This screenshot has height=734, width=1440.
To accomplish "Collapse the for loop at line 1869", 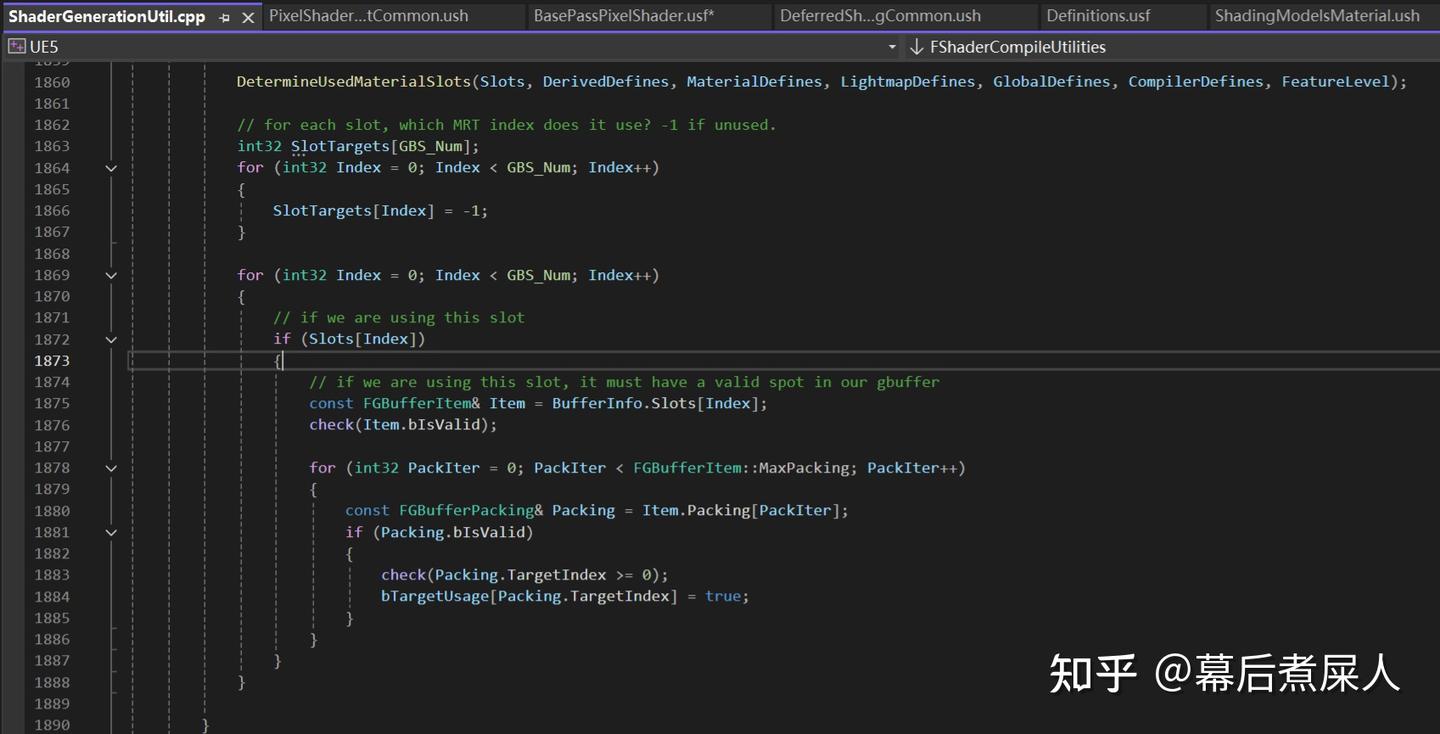I will [111, 274].
